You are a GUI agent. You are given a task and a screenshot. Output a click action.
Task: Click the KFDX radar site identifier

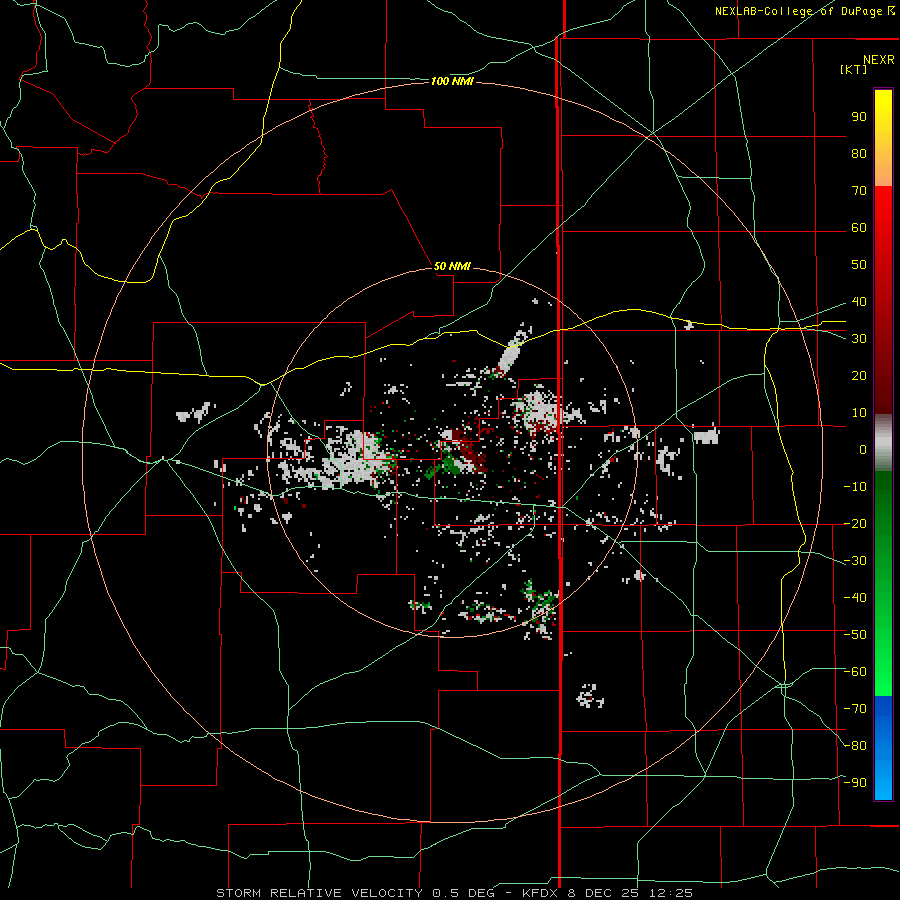coord(541,893)
